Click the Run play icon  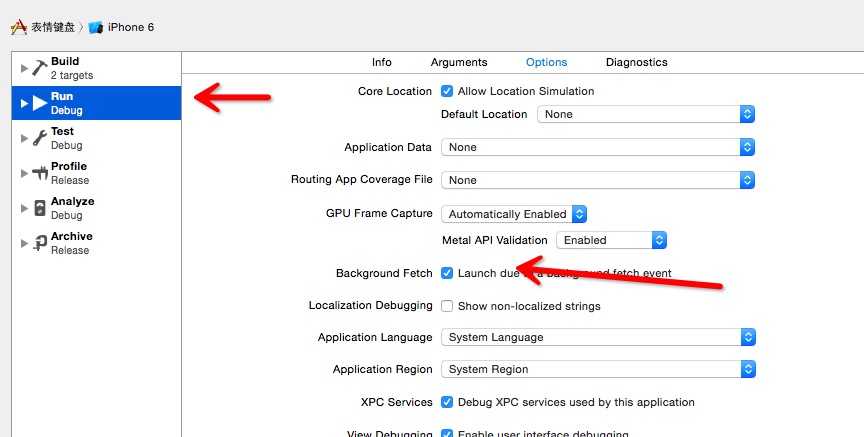40,103
